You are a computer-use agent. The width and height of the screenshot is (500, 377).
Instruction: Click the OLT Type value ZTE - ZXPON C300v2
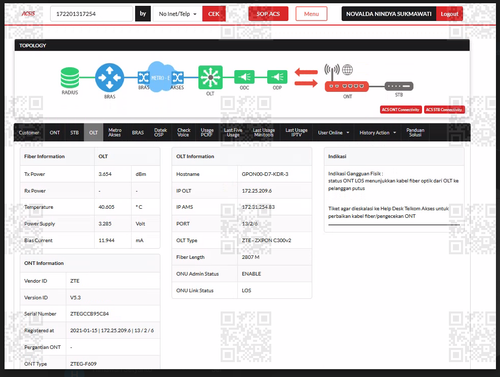point(266,240)
